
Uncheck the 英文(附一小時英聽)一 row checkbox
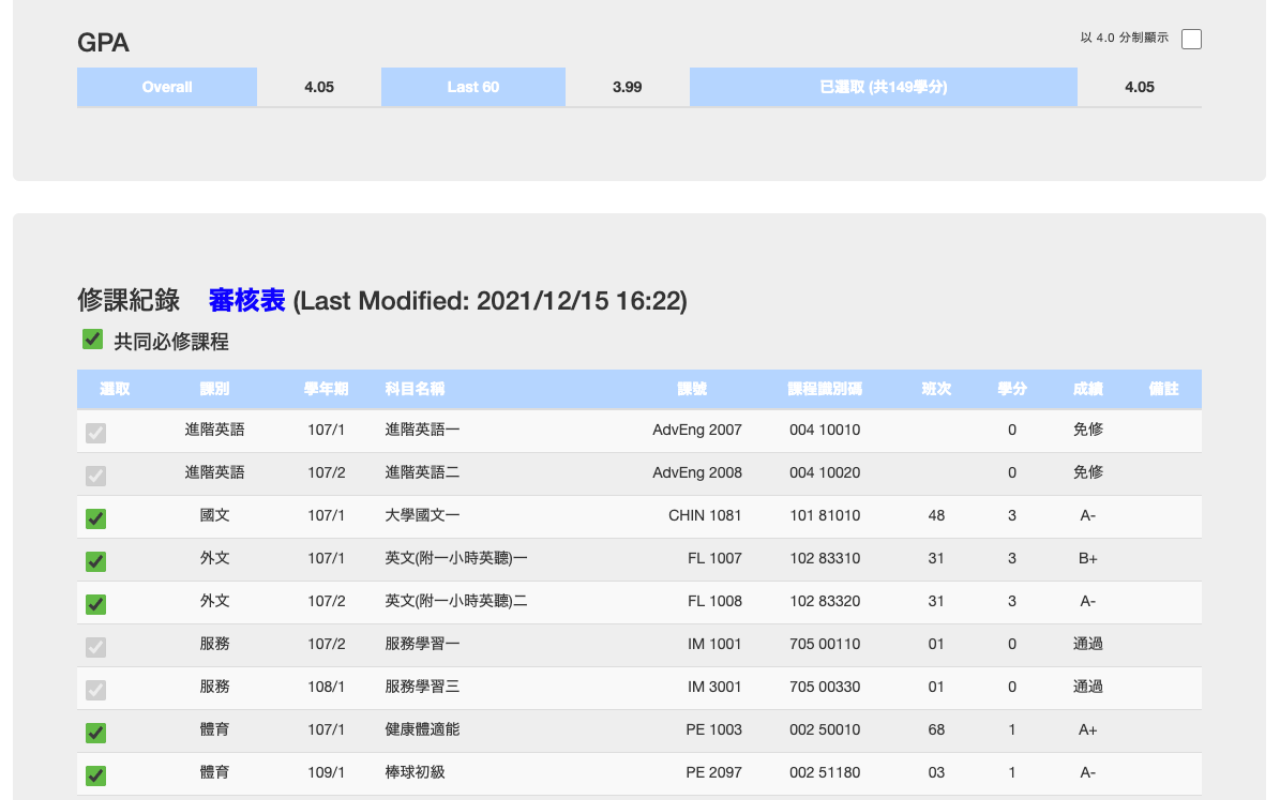[96, 561]
